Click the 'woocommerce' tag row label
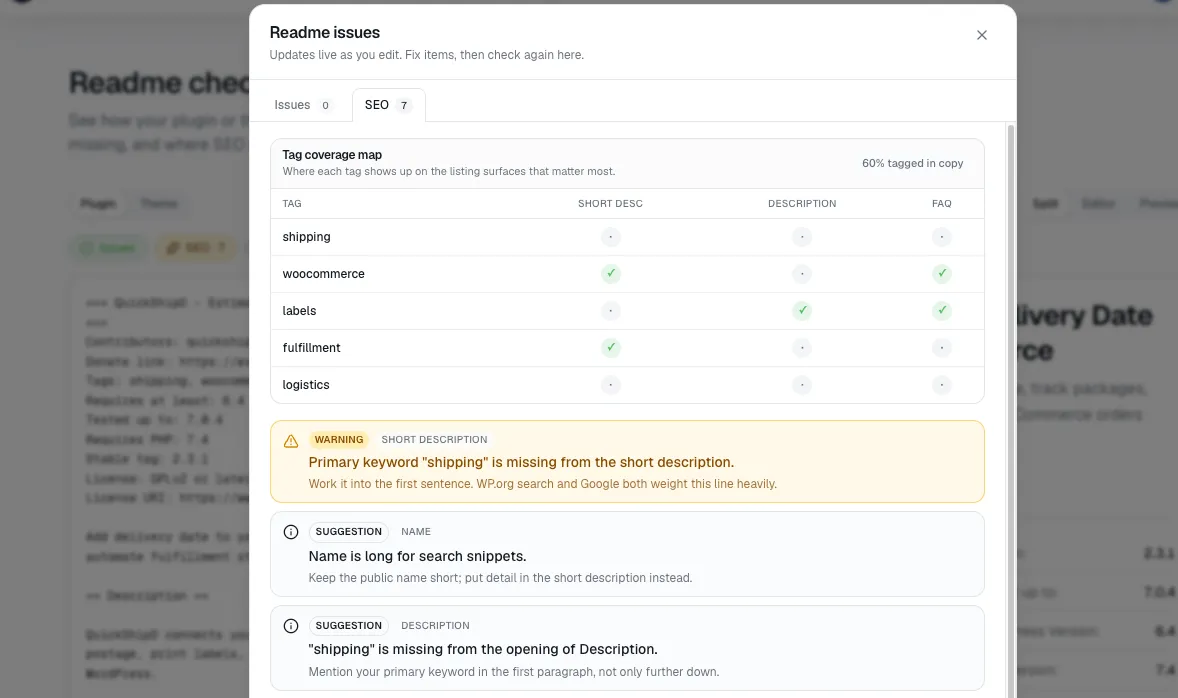The width and height of the screenshot is (1178, 698). point(323,273)
